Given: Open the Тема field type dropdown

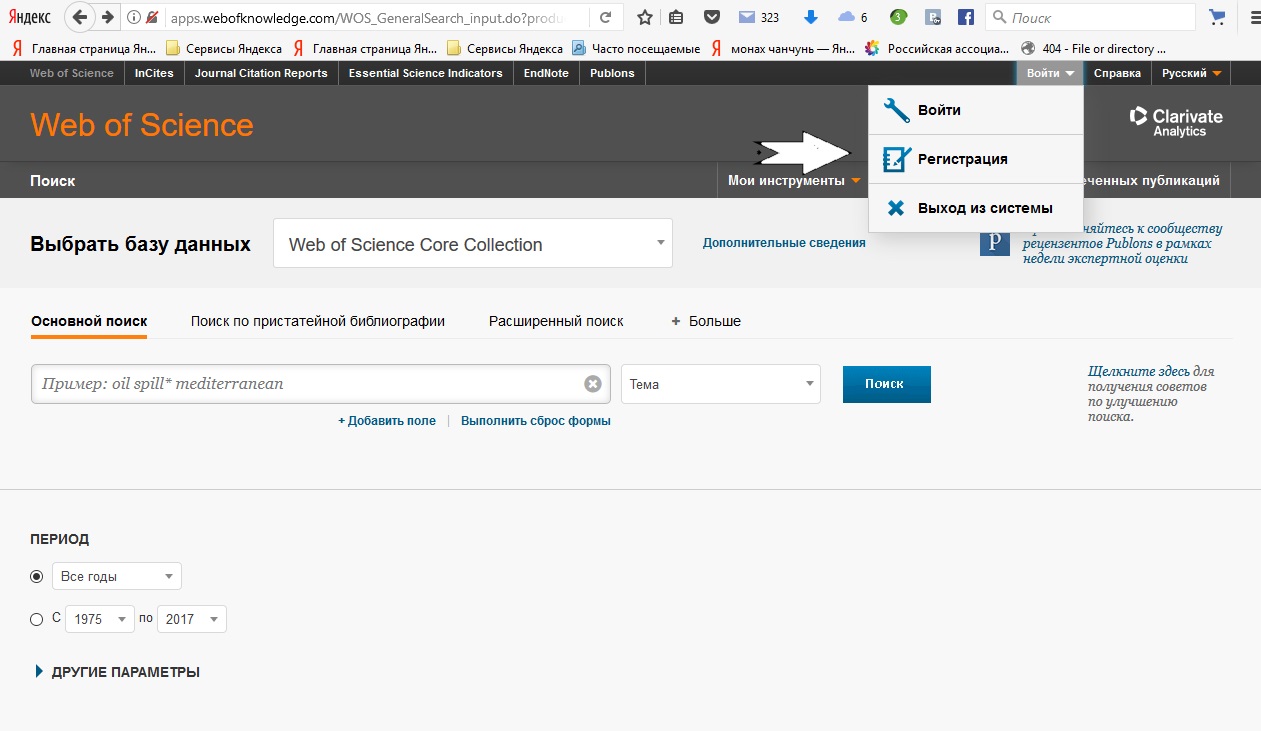Looking at the screenshot, I should [x=721, y=384].
